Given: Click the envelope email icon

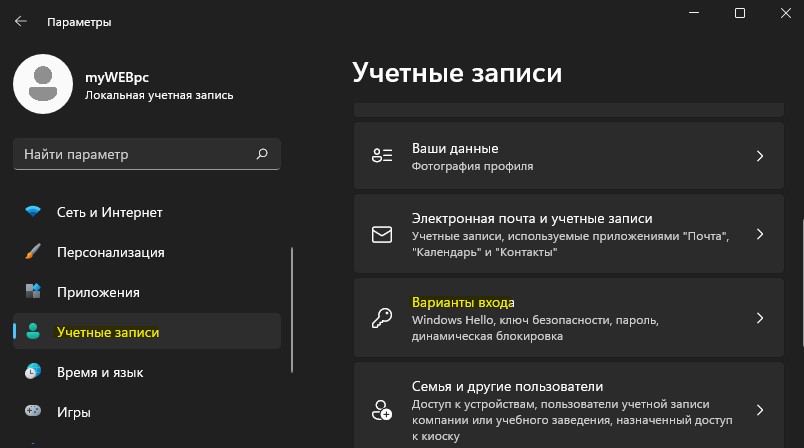Looking at the screenshot, I should click(382, 234).
